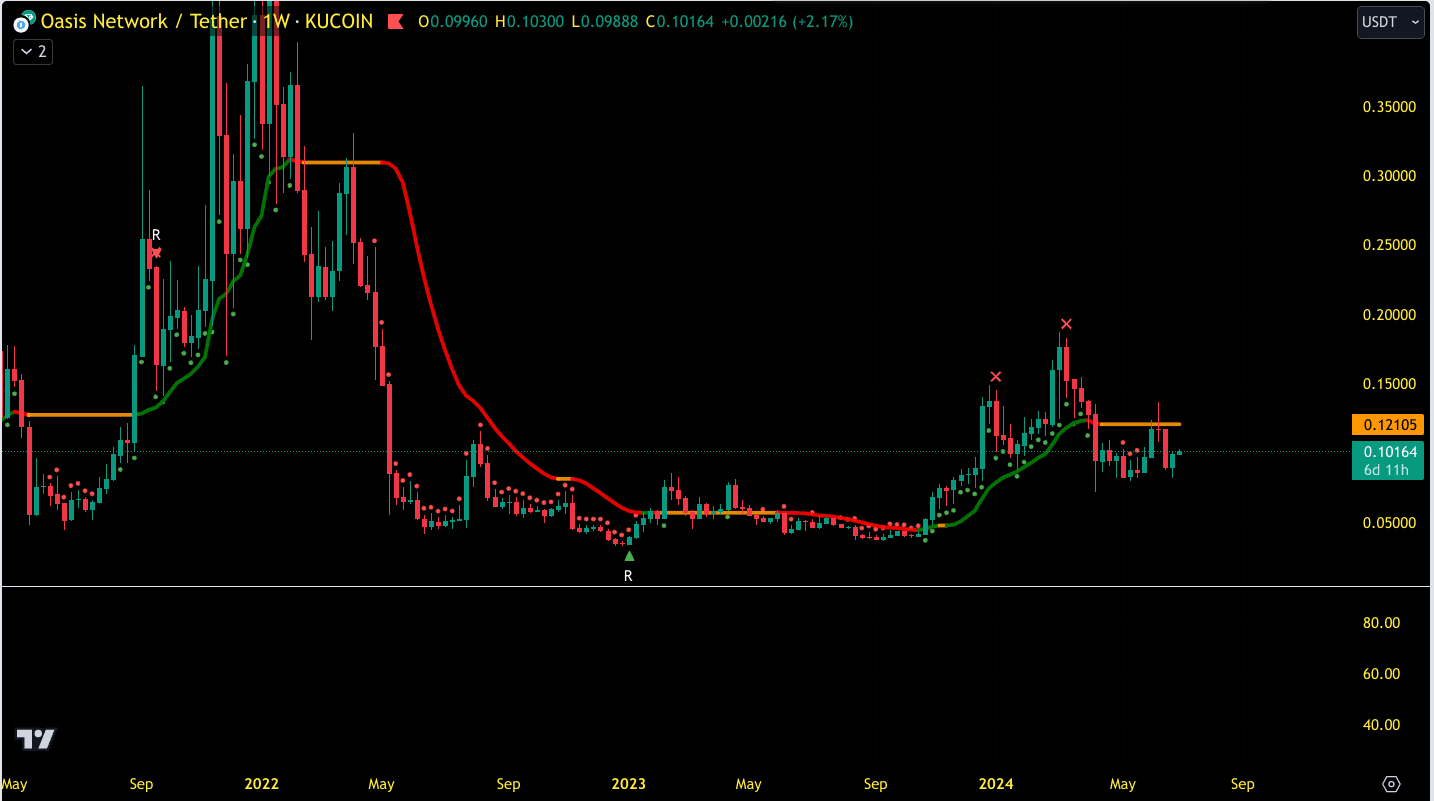
Task: Click the 2022 year label on time axis
Action: 261,784
